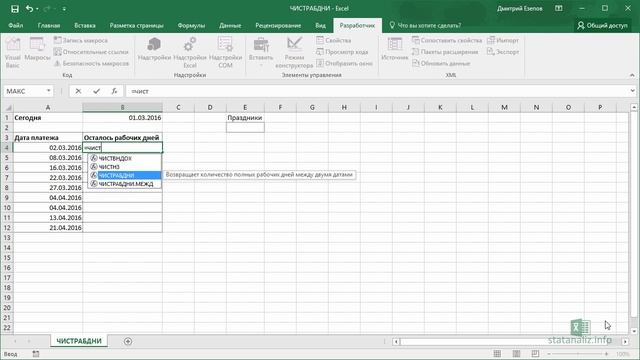640x360 pixels.
Task: Open the Macros dialog
Action: click(37, 49)
